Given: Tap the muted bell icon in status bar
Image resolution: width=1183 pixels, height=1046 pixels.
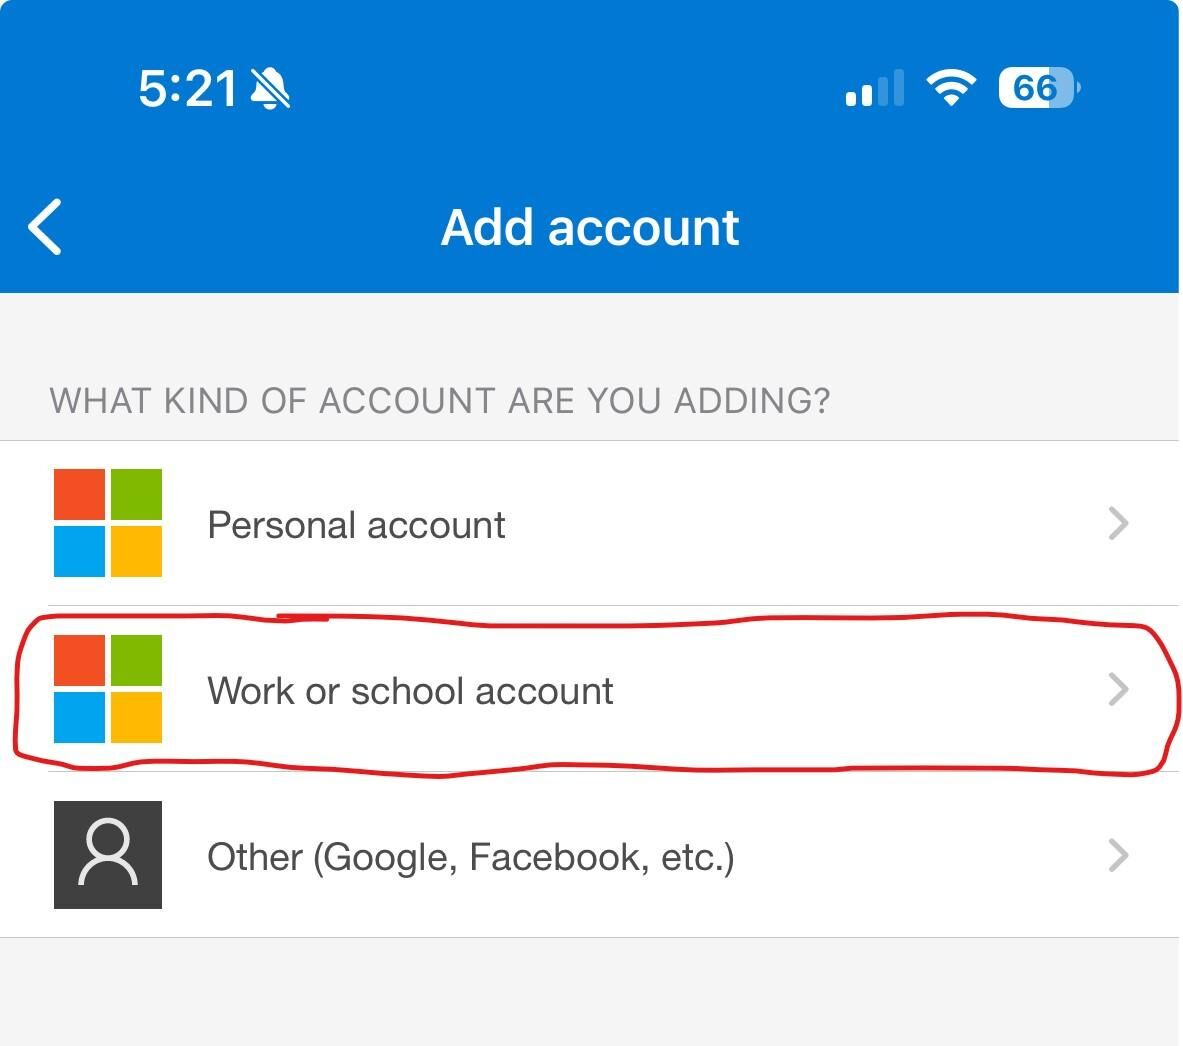Looking at the screenshot, I should pos(270,89).
